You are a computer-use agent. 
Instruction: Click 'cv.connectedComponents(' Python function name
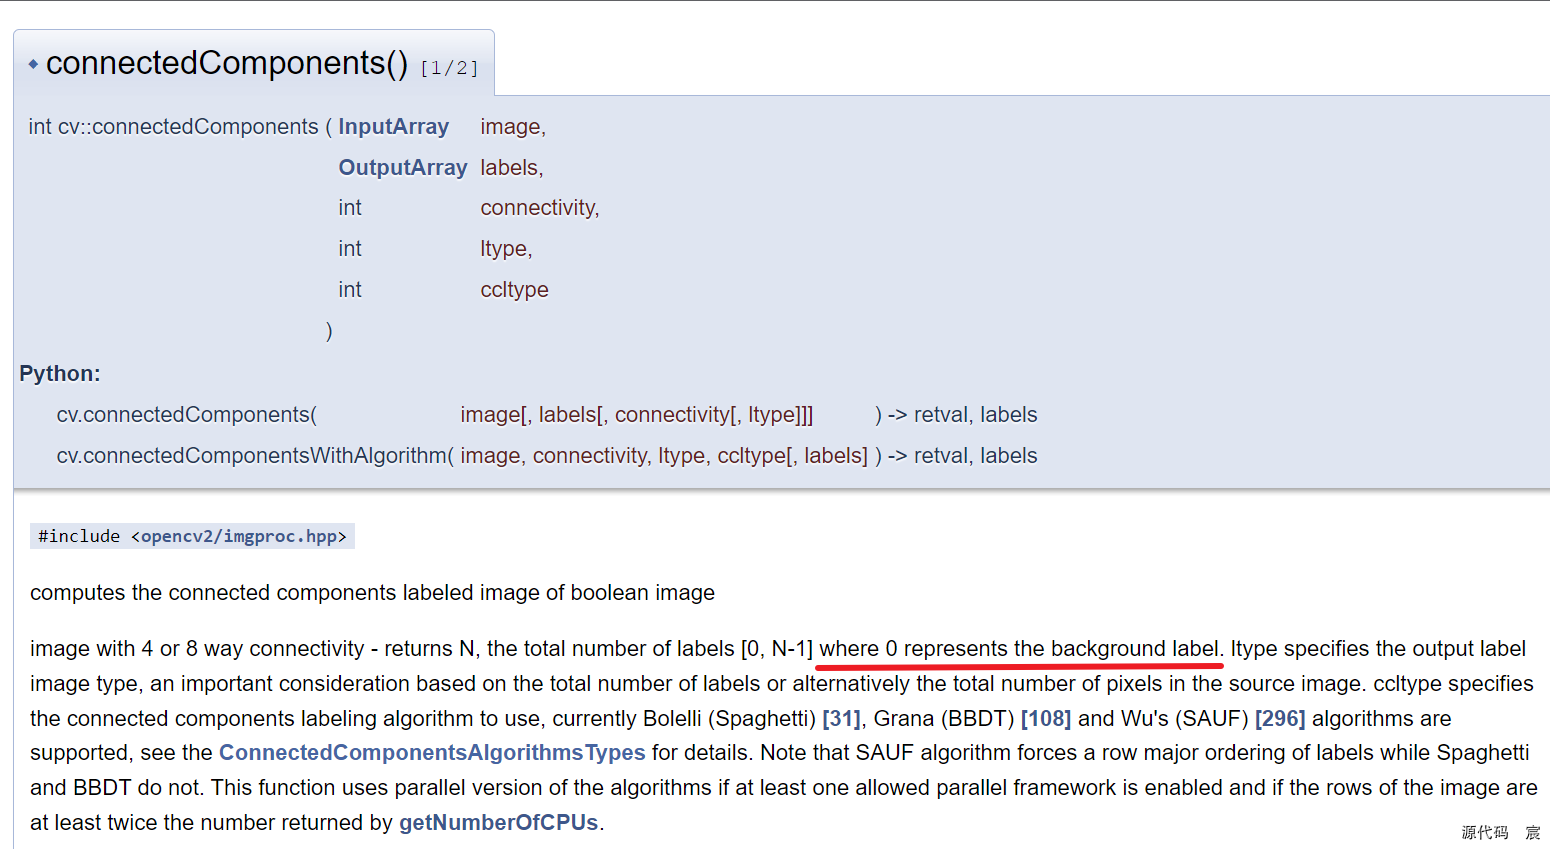[x=187, y=414]
